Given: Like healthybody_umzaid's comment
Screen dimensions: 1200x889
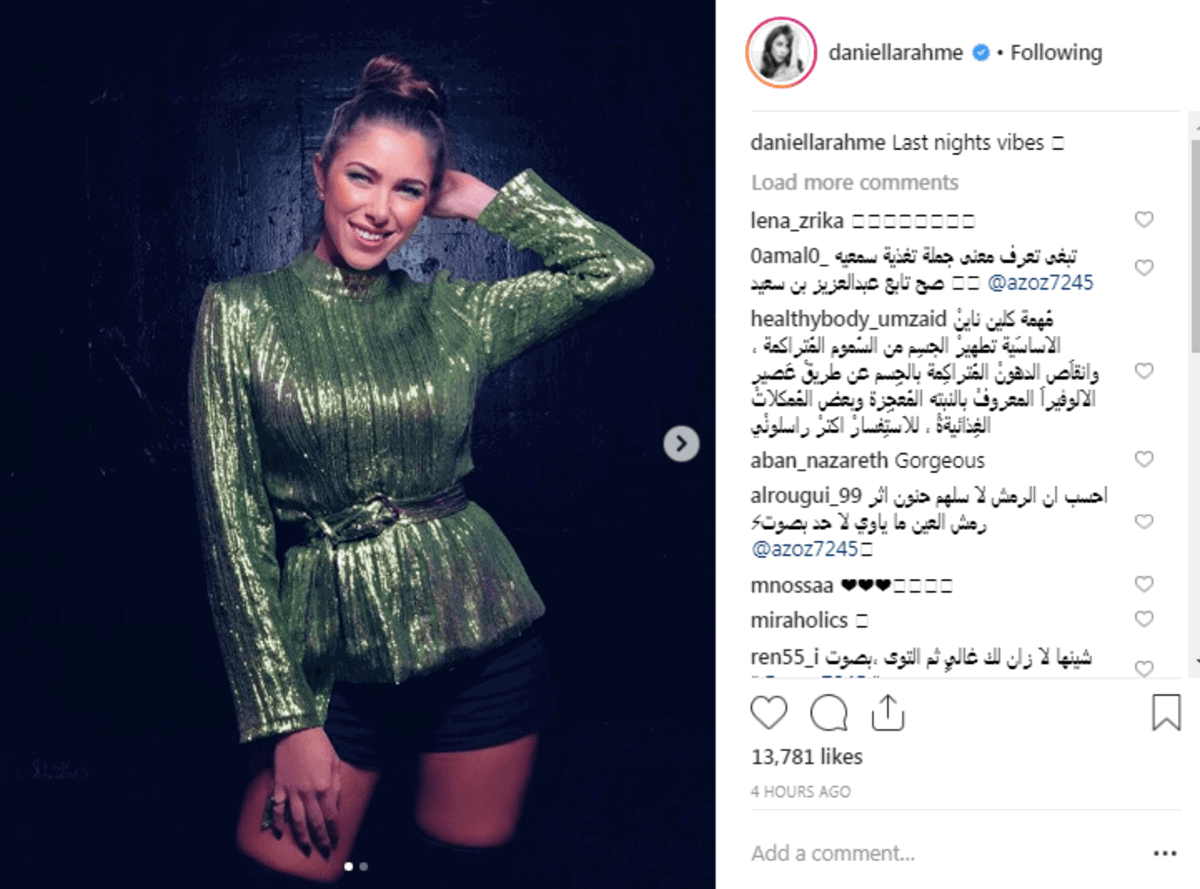Looking at the screenshot, I should 1144,371.
